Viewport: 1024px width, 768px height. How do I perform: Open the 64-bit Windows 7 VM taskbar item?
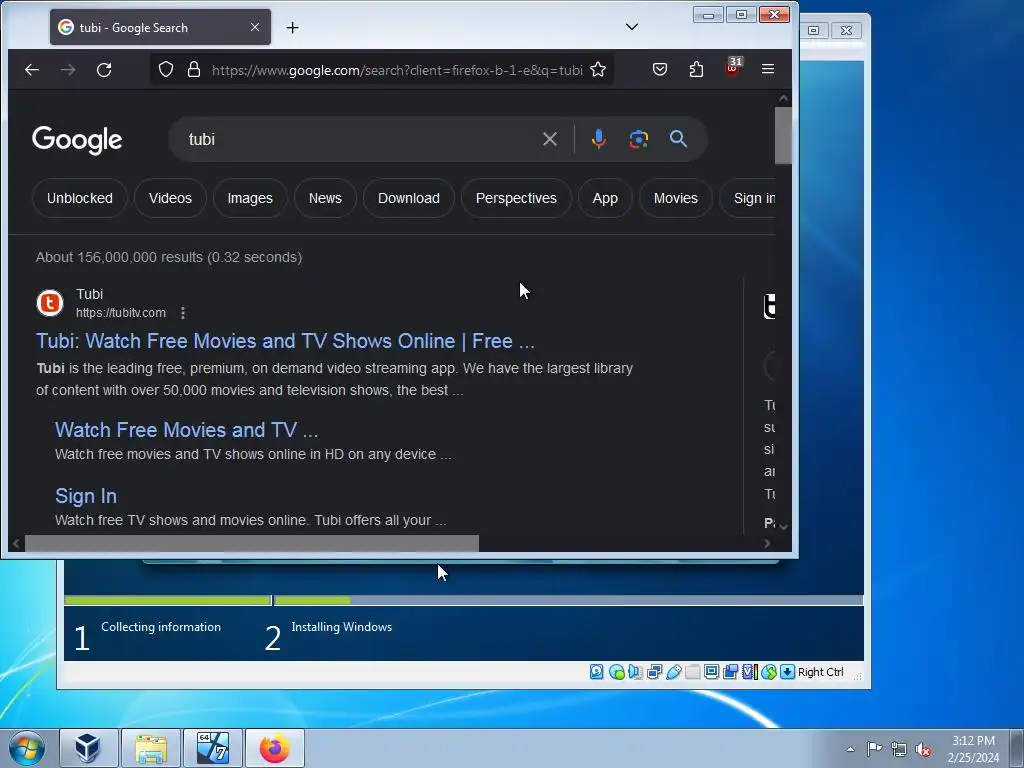212,748
